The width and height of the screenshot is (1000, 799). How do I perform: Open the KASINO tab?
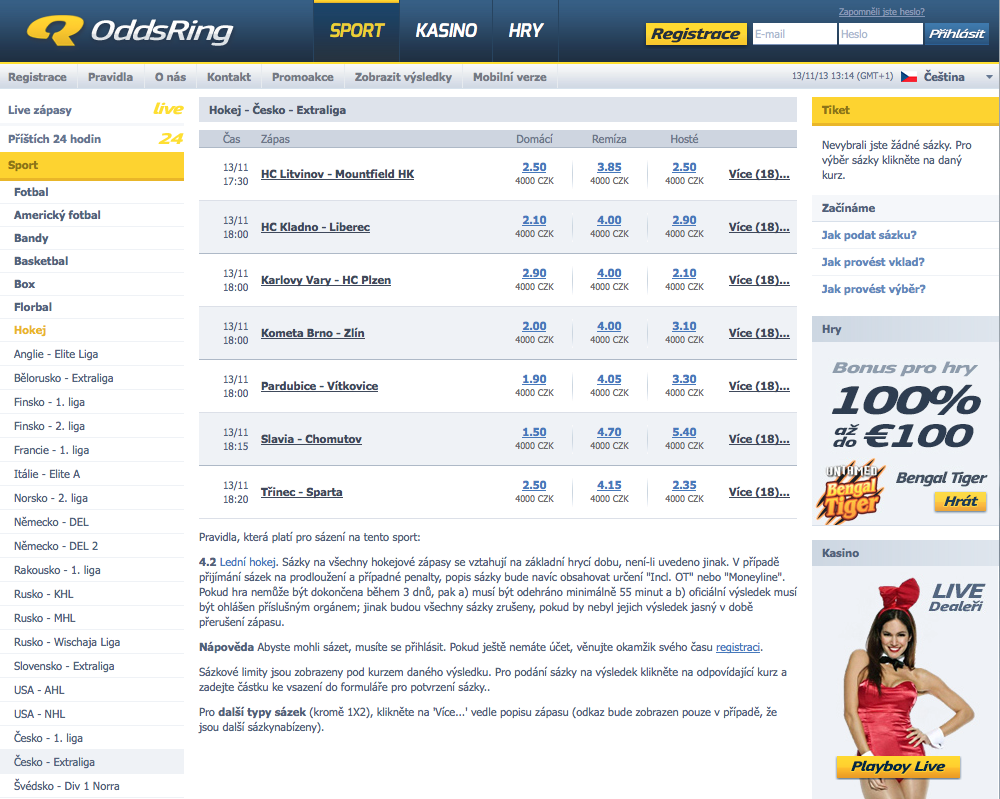(446, 31)
